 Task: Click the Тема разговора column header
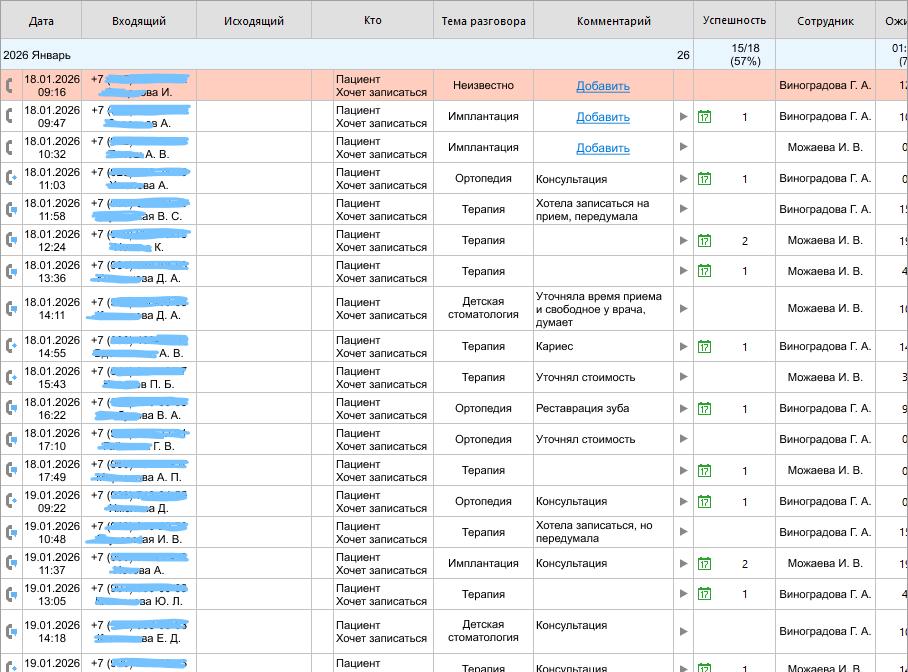pos(483,21)
